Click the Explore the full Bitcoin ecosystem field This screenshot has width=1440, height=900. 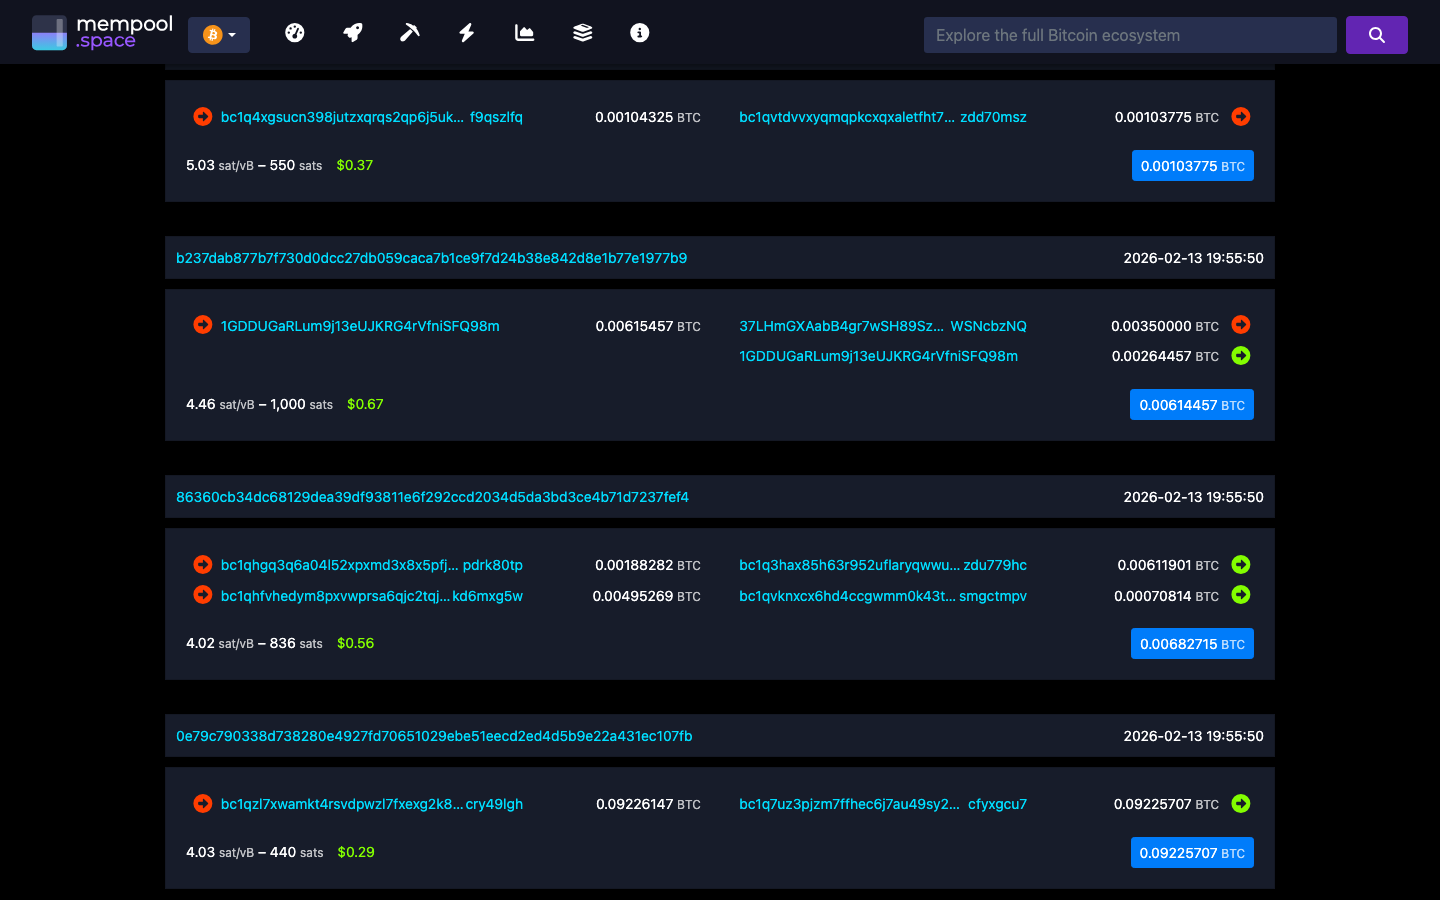1129,34
